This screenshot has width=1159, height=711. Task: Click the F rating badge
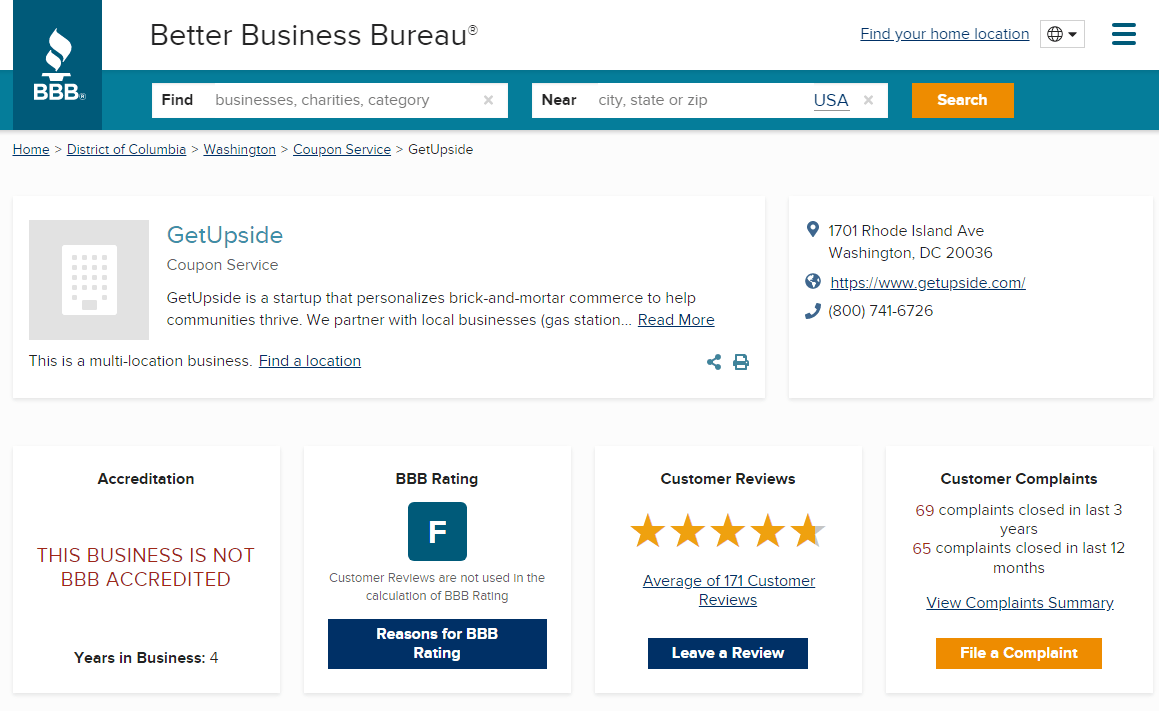[438, 531]
